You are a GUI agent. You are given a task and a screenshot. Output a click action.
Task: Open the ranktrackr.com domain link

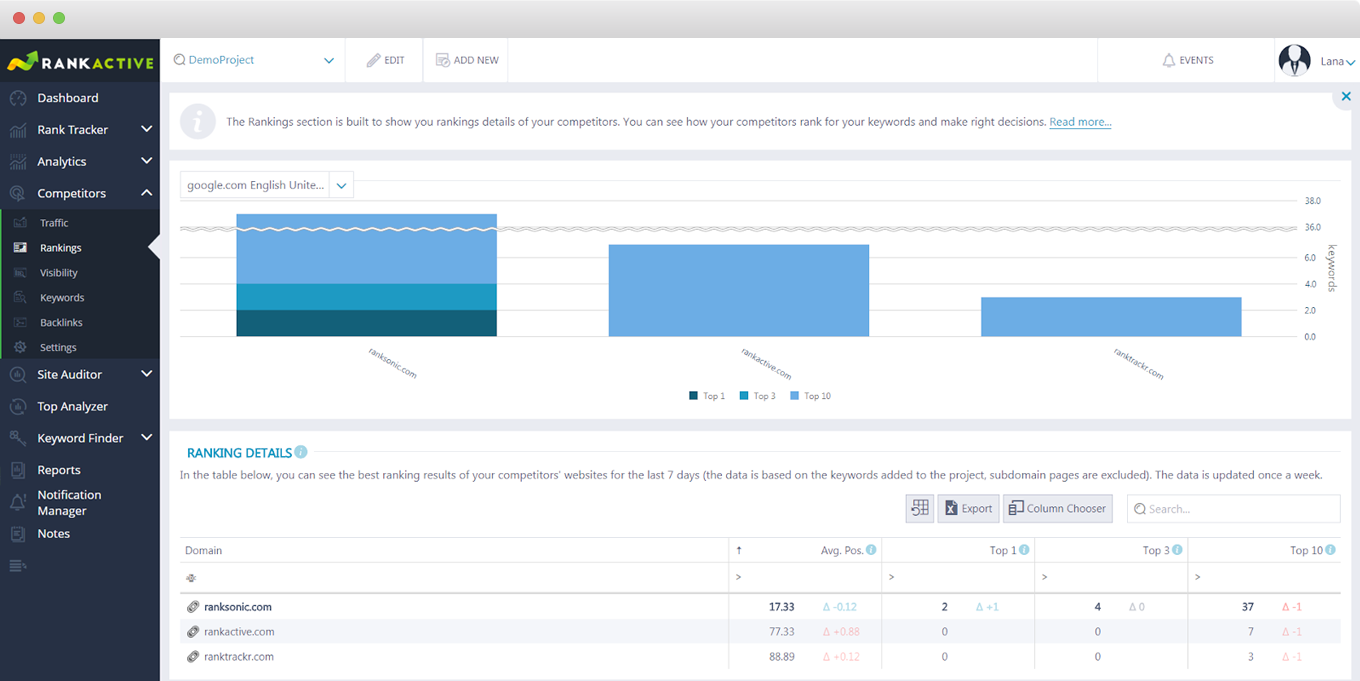coord(239,657)
